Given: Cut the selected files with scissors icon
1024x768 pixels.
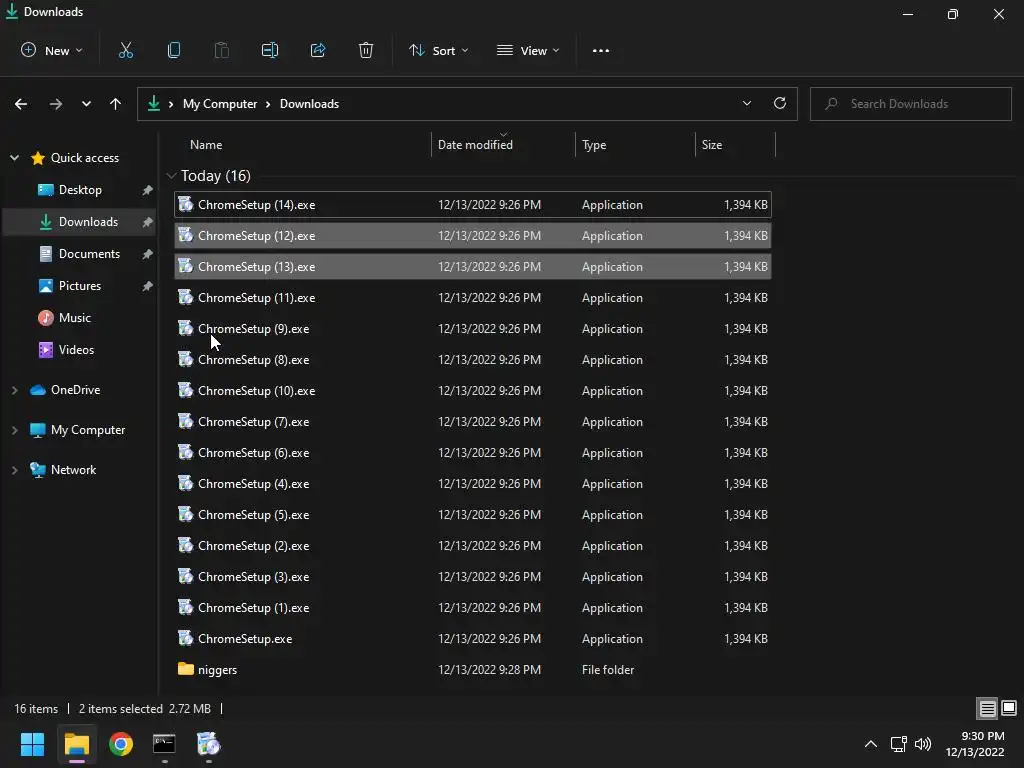Looking at the screenshot, I should pos(125,50).
